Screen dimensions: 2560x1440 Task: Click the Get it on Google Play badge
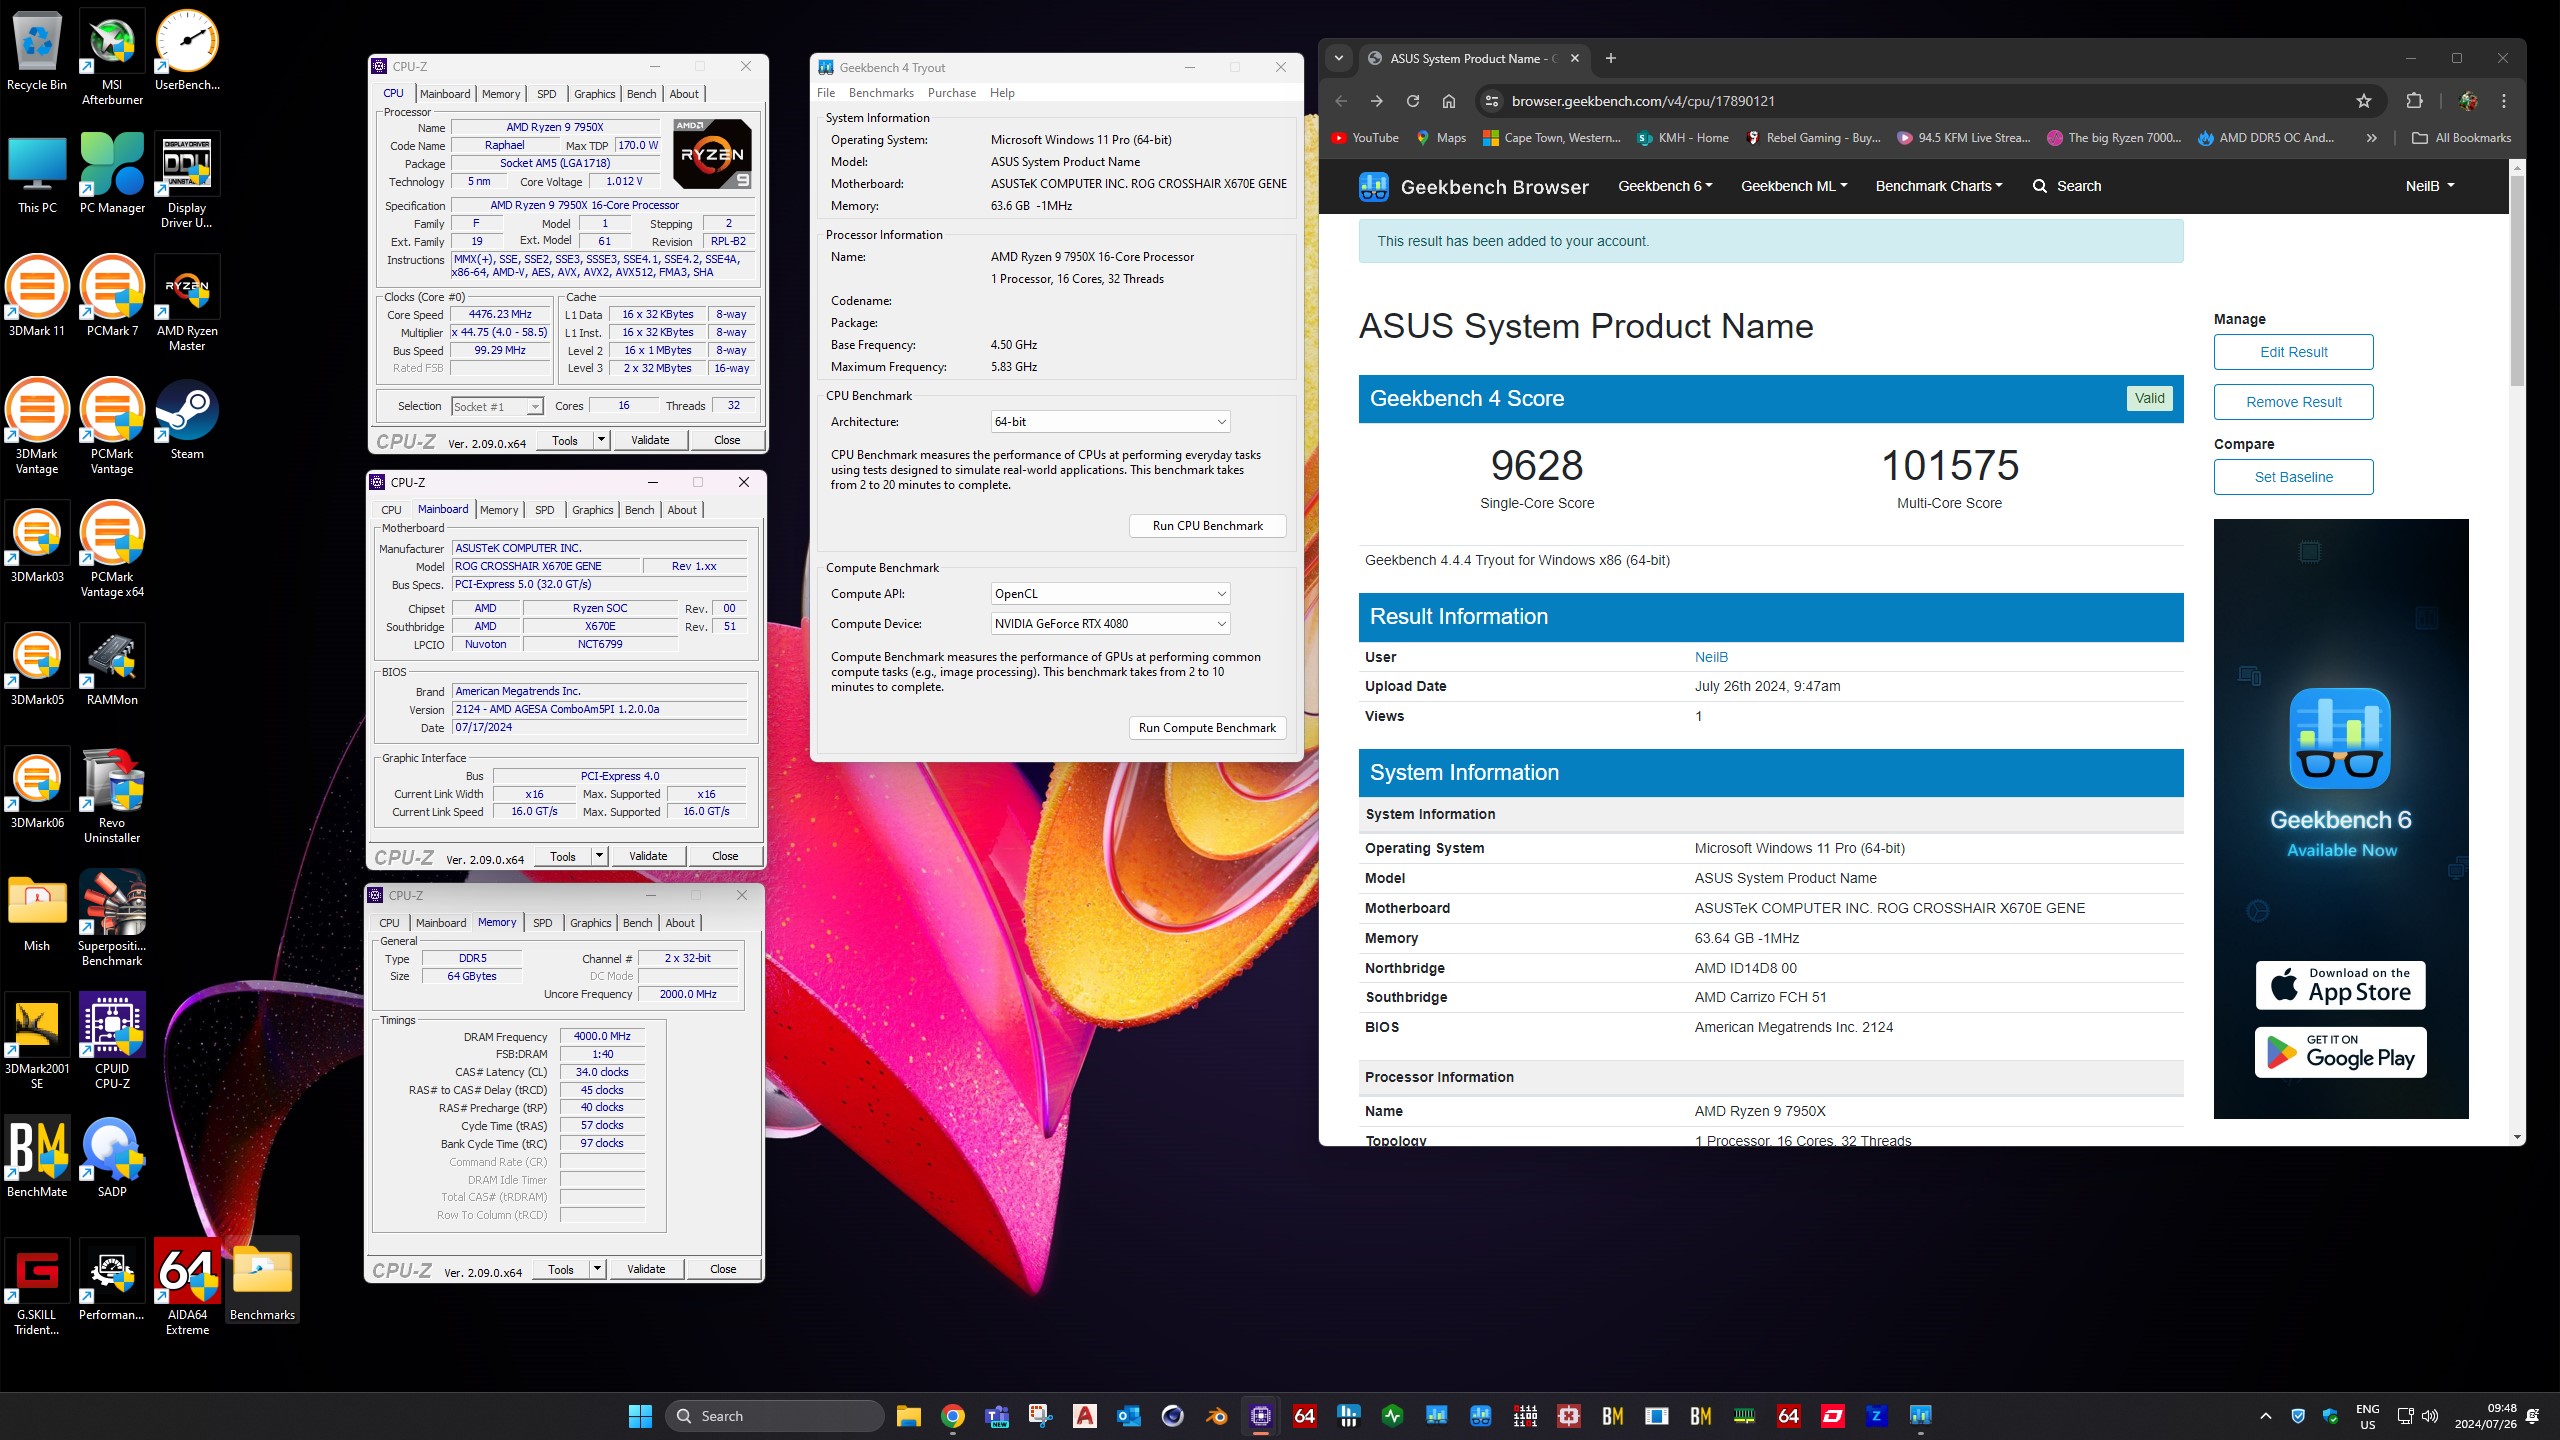pyautogui.click(x=2340, y=1052)
